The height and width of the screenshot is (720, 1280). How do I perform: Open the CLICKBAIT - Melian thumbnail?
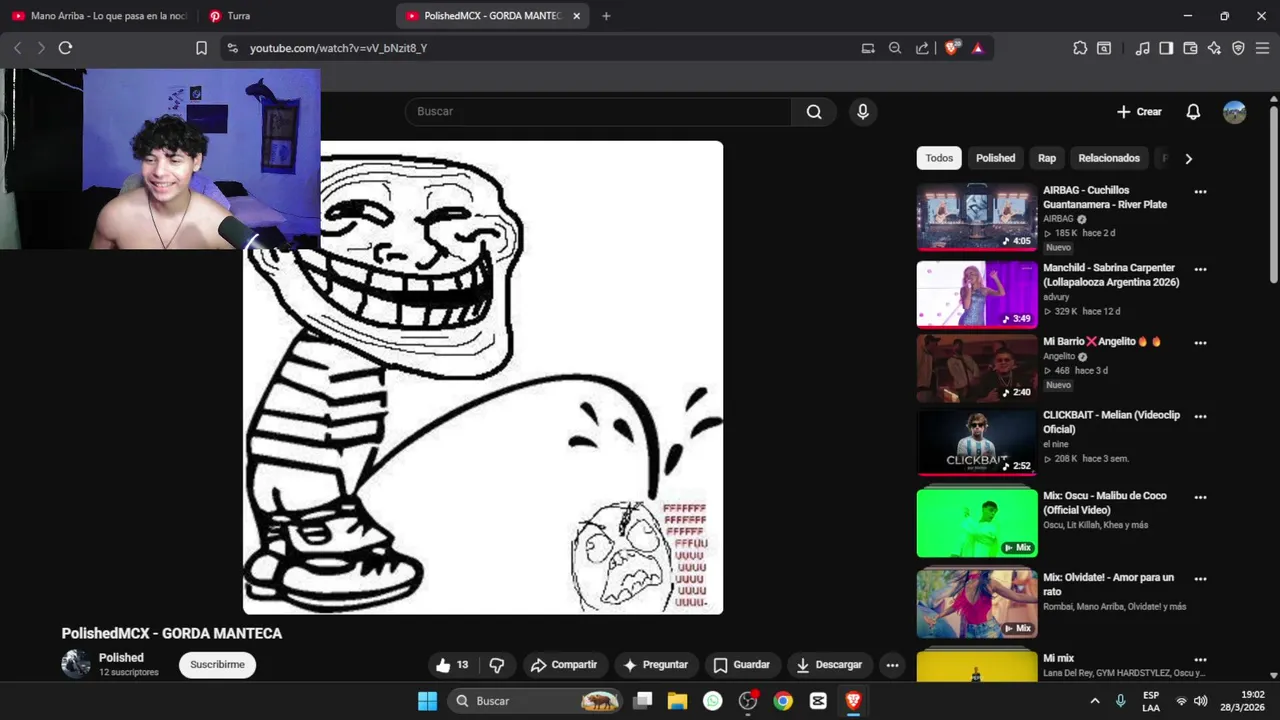pyautogui.click(x=977, y=442)
